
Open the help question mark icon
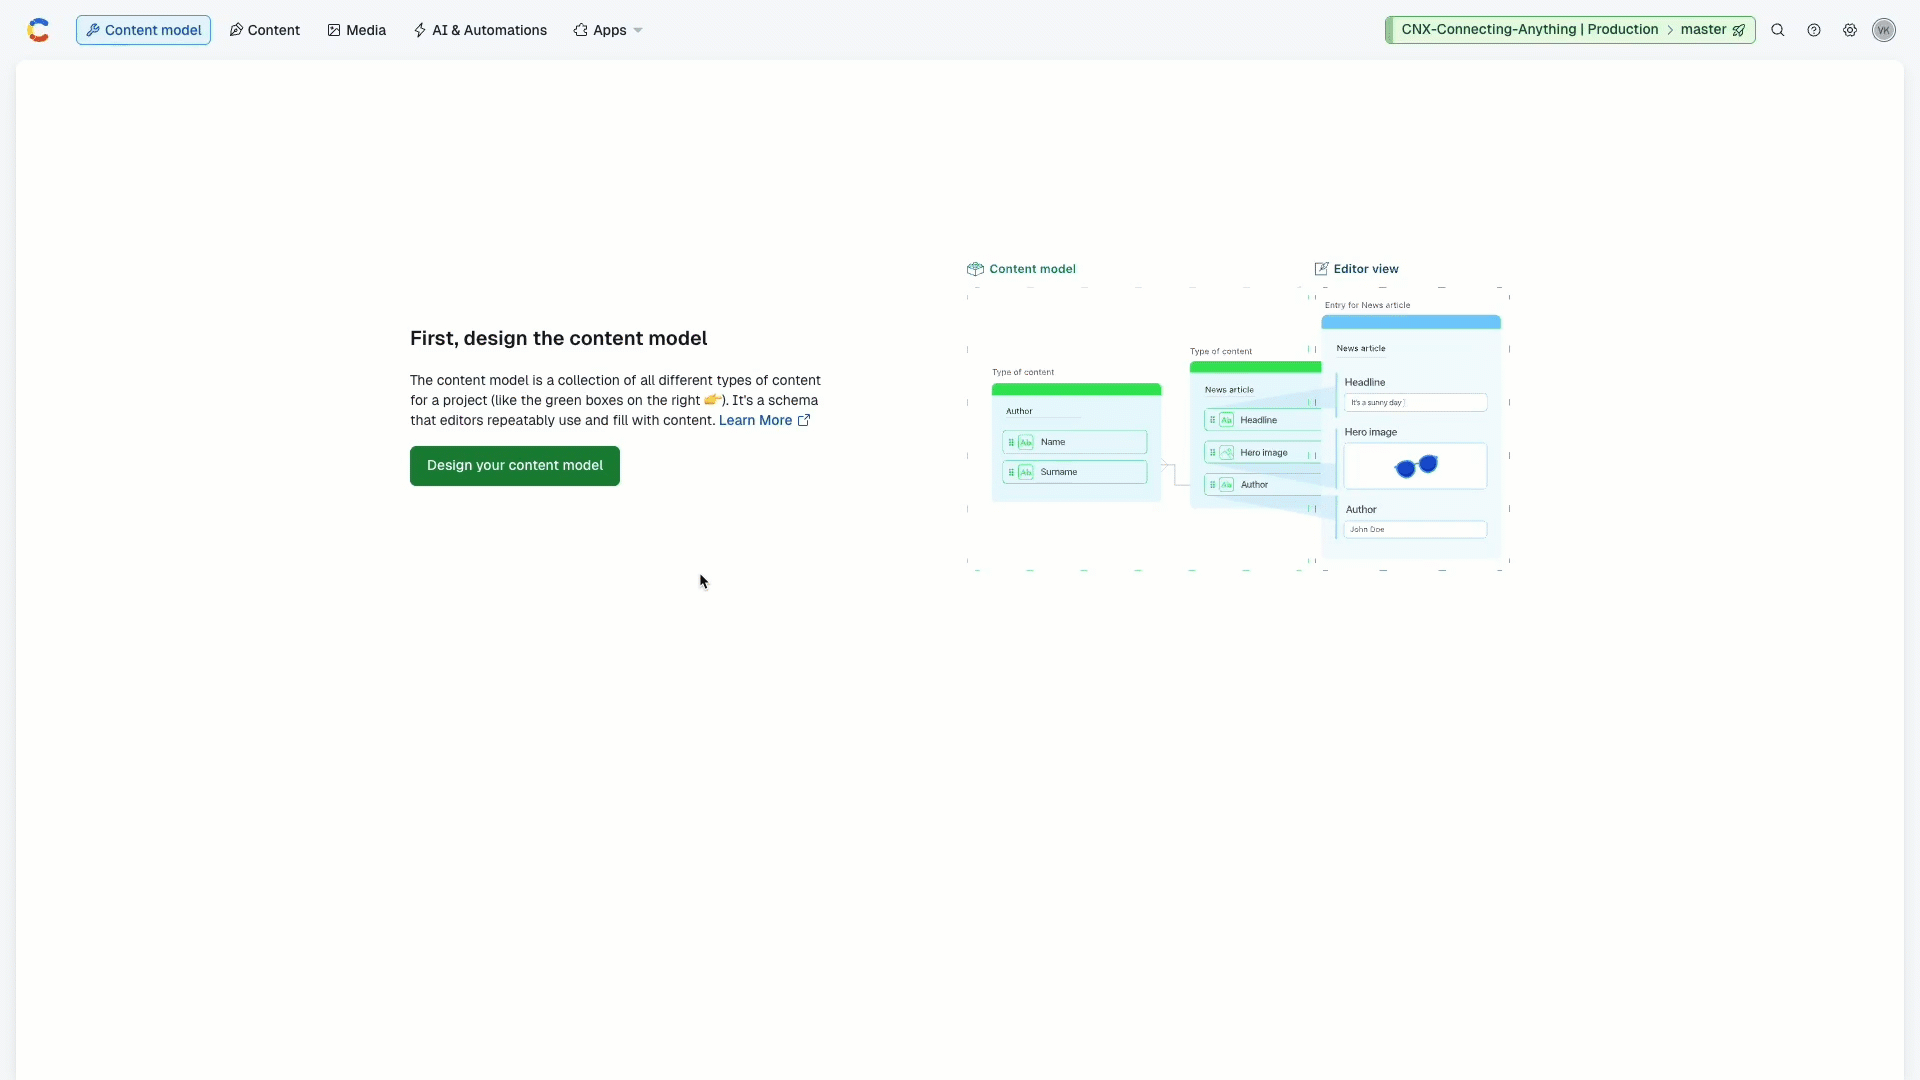1814,30
